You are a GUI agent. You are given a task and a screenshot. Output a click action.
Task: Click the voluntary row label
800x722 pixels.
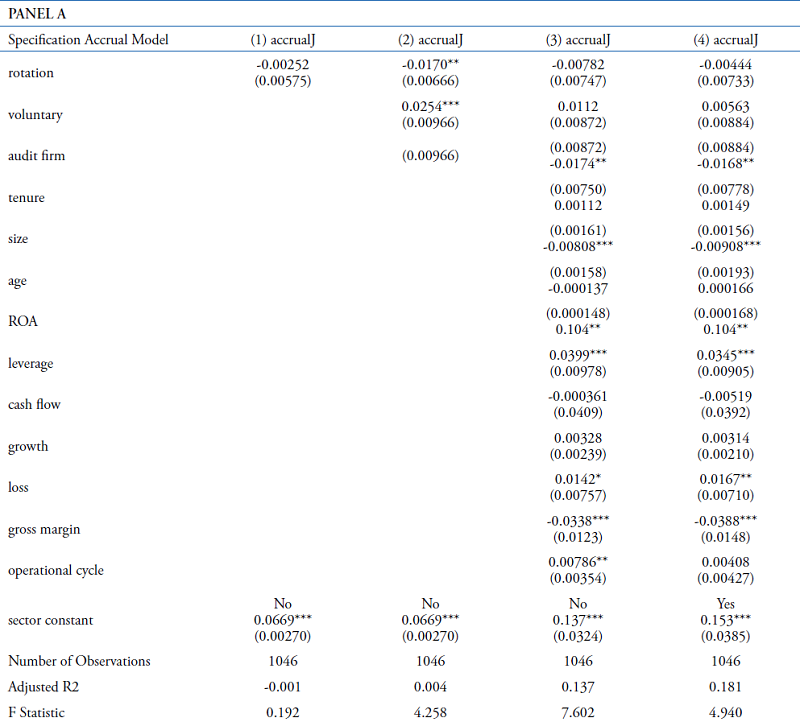(35, 115)
